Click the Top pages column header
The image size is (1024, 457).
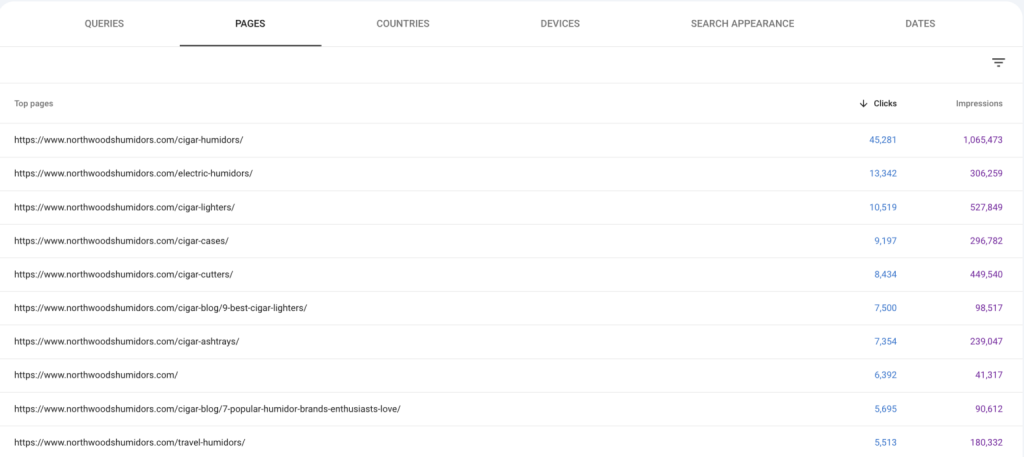(34, 103)
